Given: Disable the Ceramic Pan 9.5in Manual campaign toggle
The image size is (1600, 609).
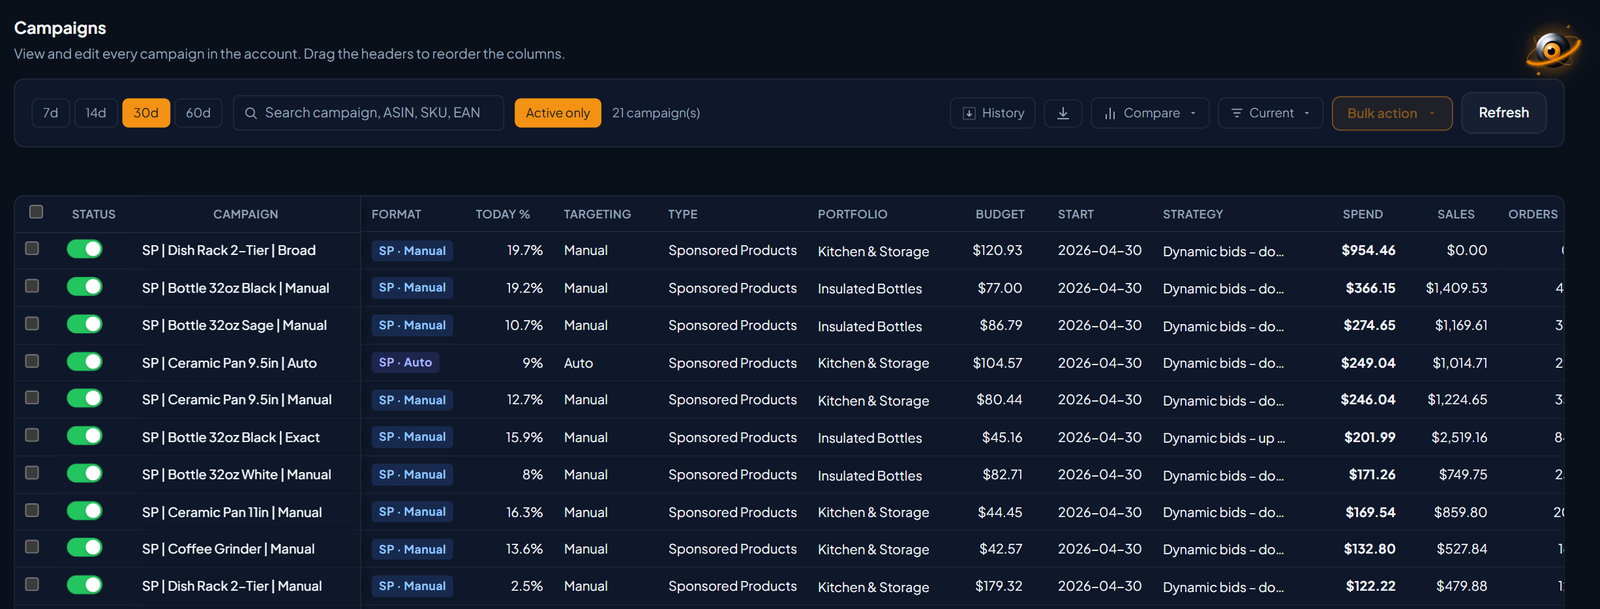Looking at the screenshot, I should pyautogui.click(x=85, y=398).
